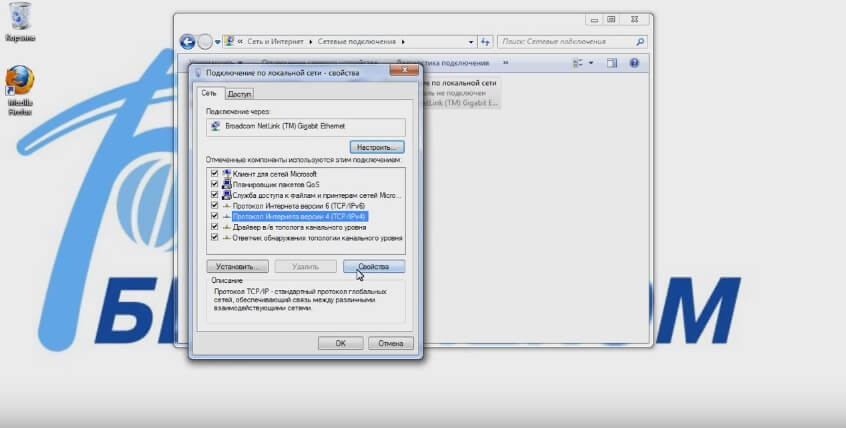The height and width of the screenshot is (428, 846).
Task: Click the 'Отмена' button
Action: 391,343
